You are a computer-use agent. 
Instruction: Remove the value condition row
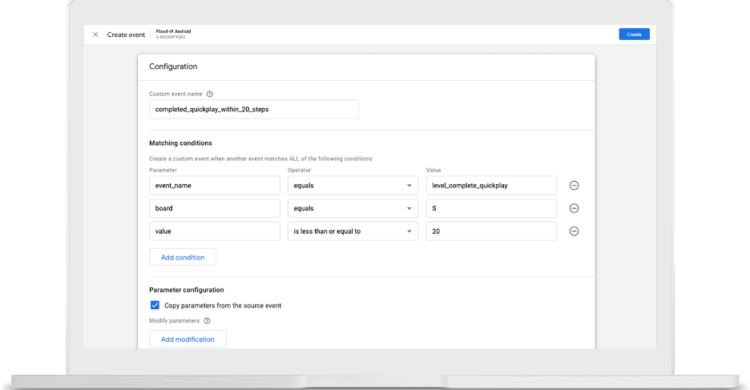tap(574, 231)
